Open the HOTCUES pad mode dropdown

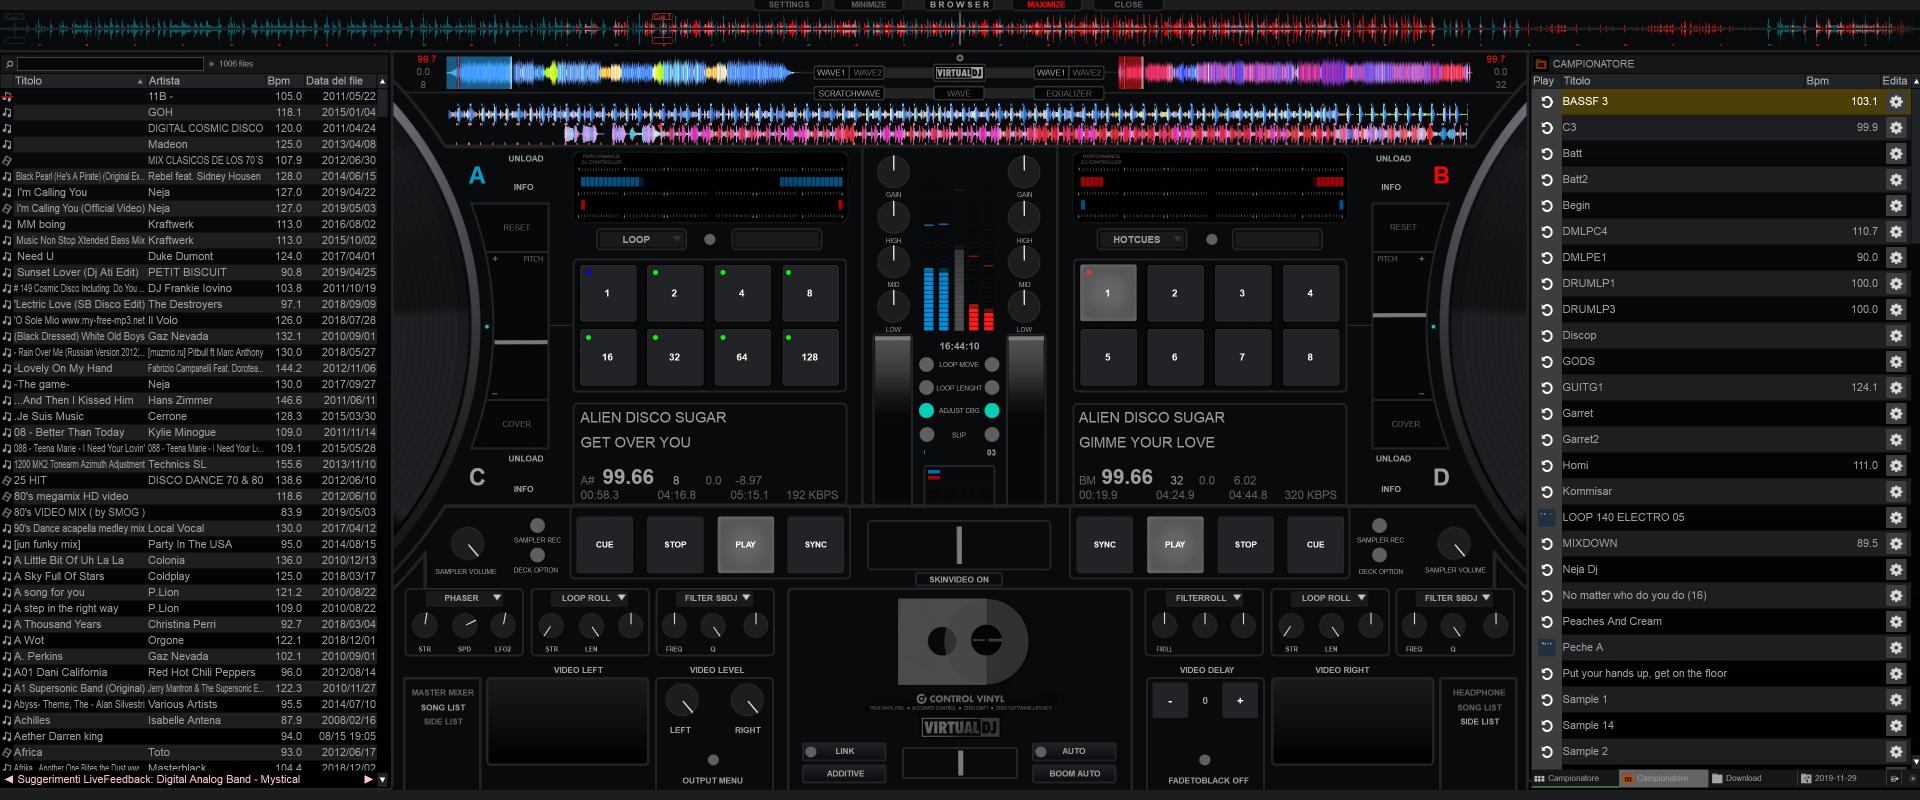(1141, 240)
